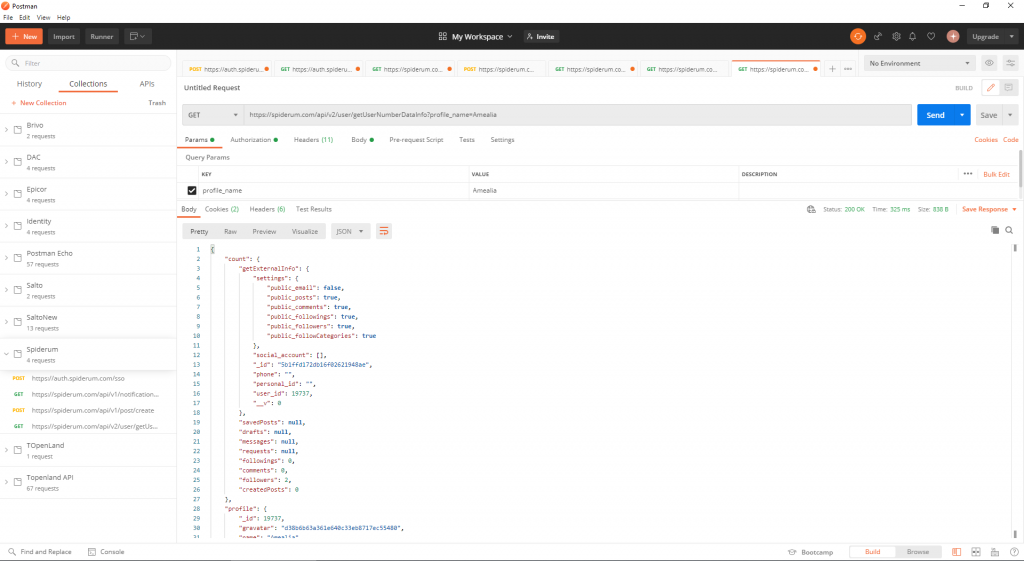Screen dimensions: 1024x561
Task: Open Find and Replace
Action: 39,552
